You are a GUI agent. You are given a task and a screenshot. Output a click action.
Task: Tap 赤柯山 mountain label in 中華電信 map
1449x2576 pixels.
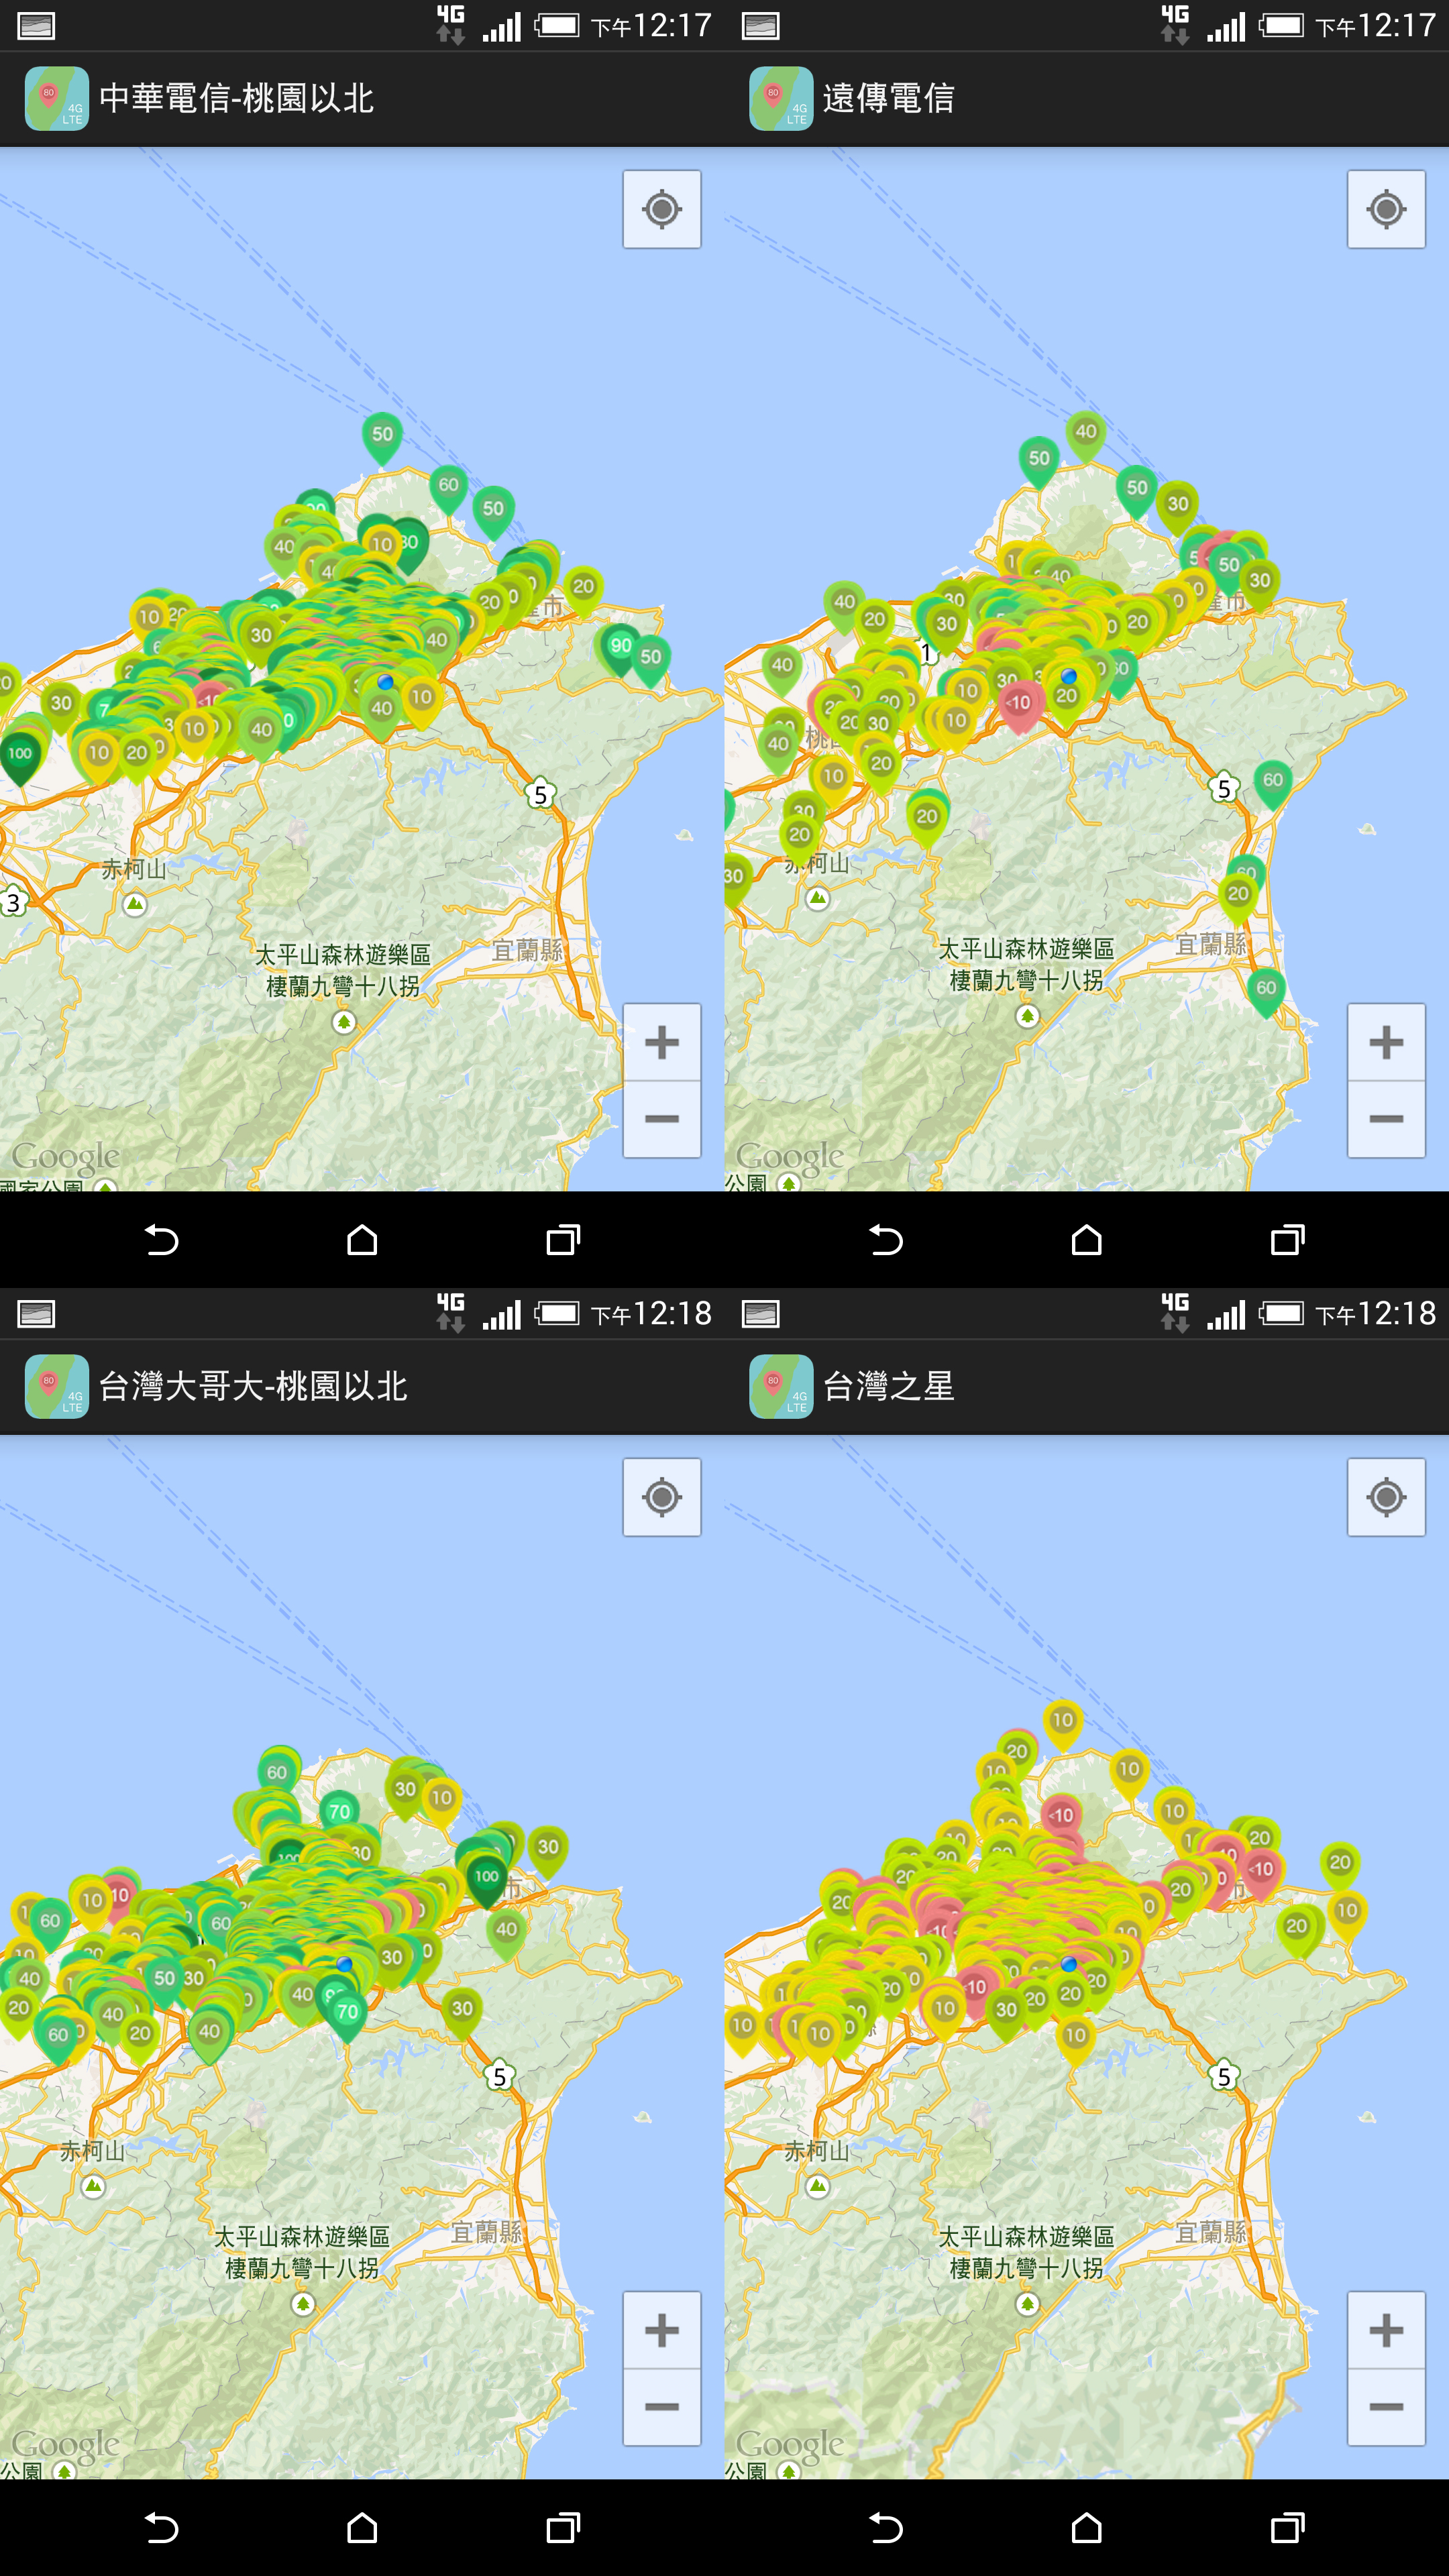pyautogui.click(x=133, y=869)
